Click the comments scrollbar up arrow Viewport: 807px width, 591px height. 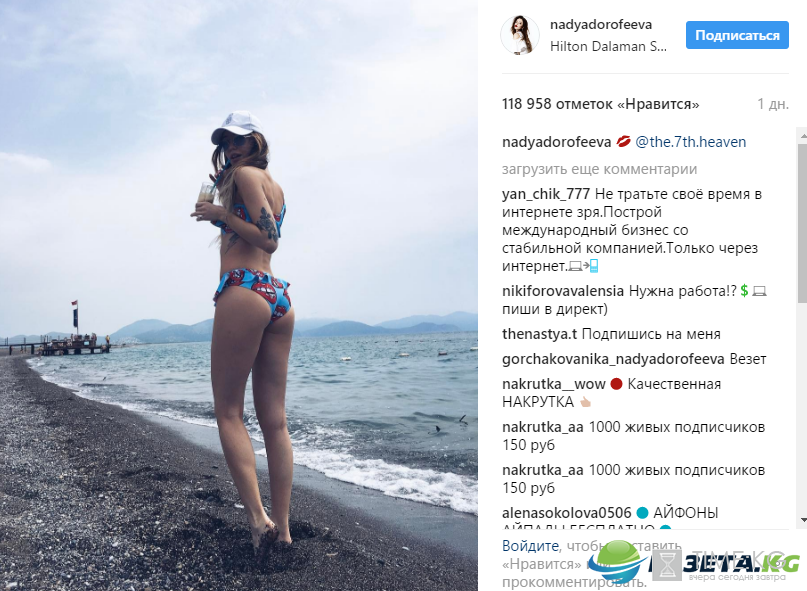coord(802,136)
